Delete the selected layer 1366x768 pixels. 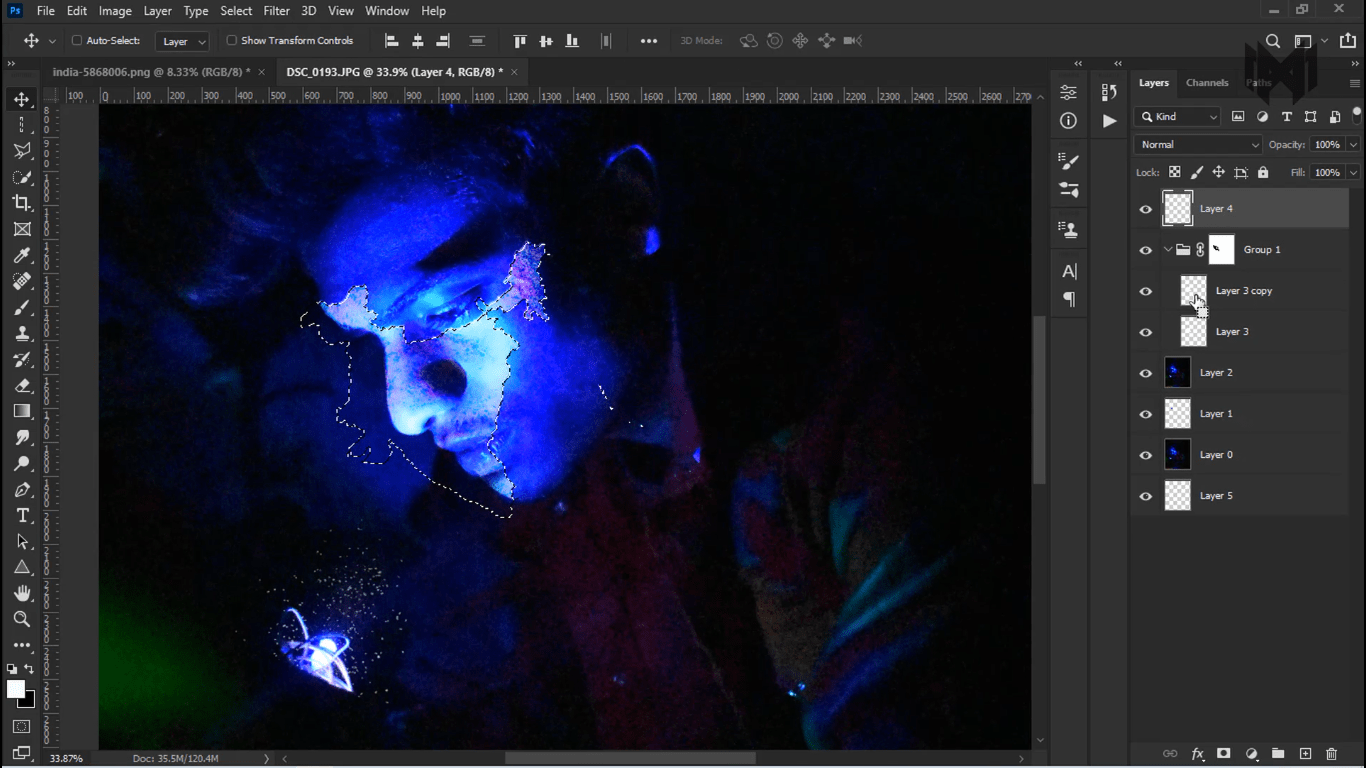(1331, 754)
